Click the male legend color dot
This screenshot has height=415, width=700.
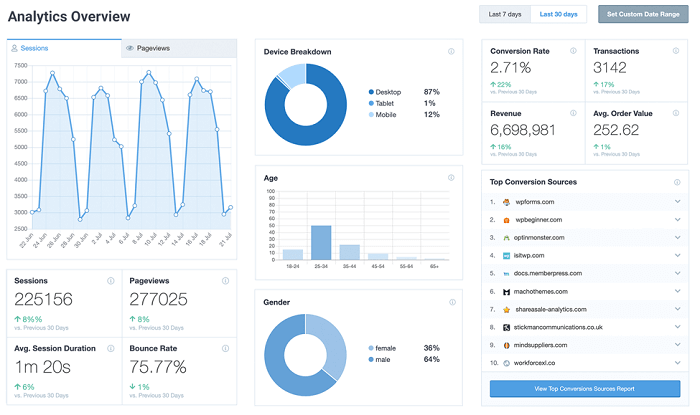click(371, 359)
